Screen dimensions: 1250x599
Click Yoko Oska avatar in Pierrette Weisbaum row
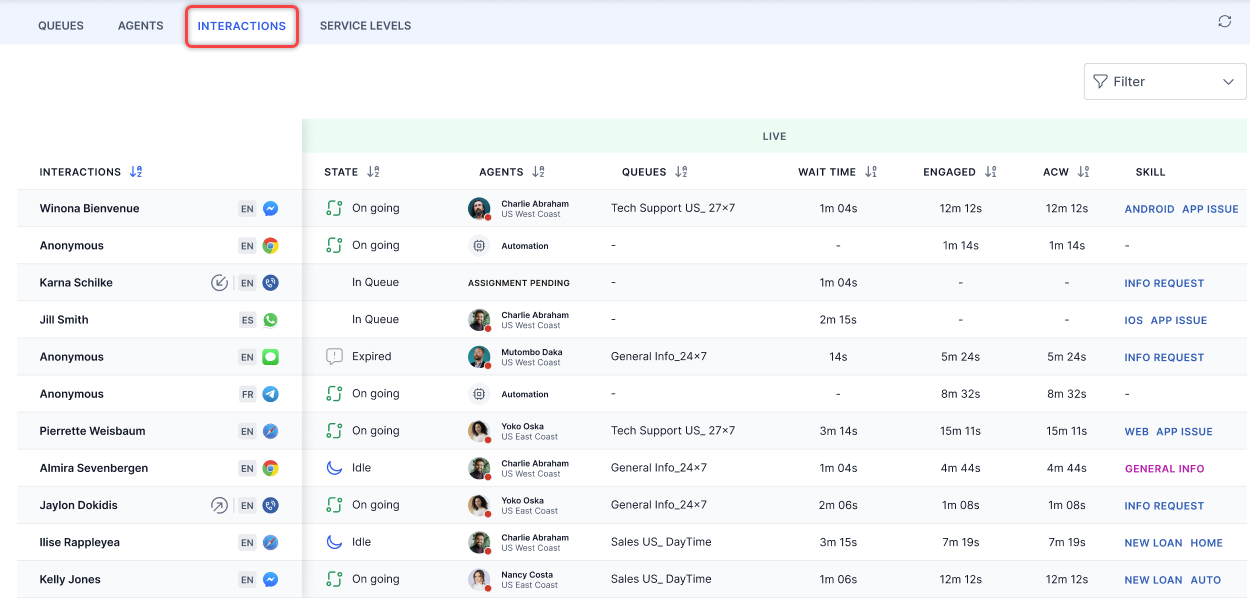point(480,432)
